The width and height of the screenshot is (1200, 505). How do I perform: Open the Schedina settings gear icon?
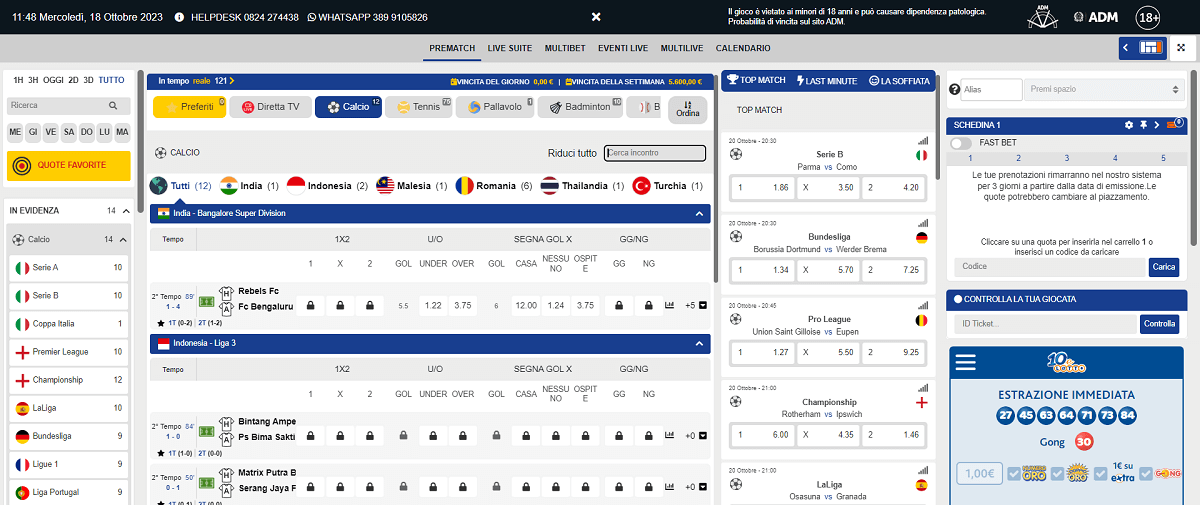click(x=1129, y=125)
